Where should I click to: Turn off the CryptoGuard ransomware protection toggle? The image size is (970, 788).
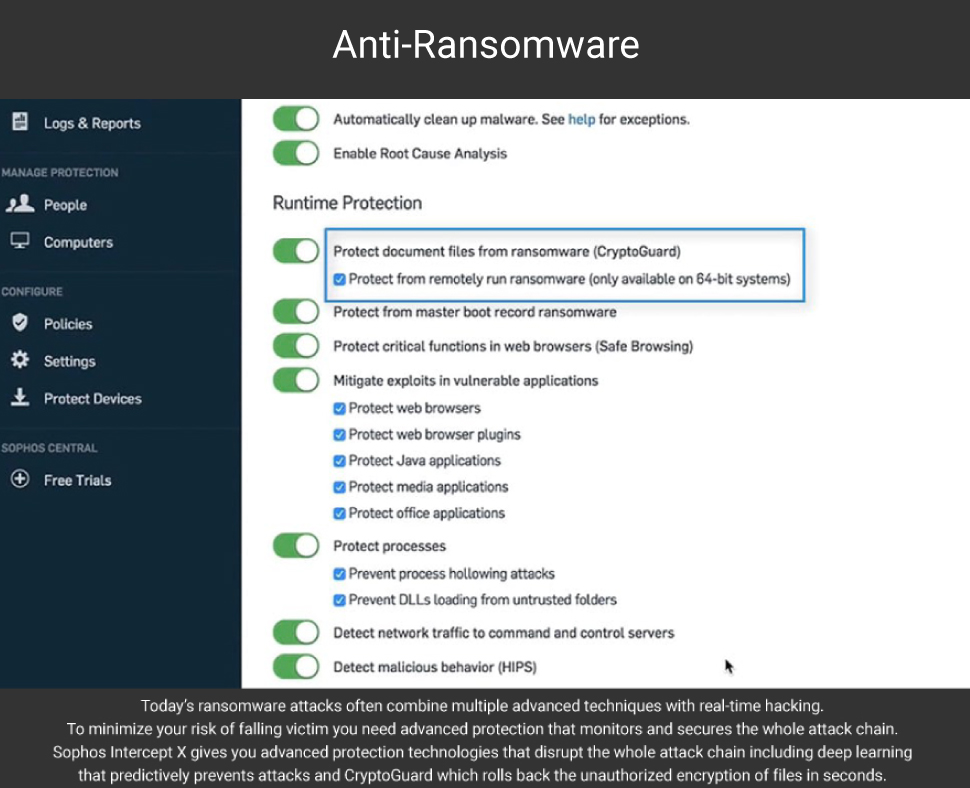click(x=296, y=251)
